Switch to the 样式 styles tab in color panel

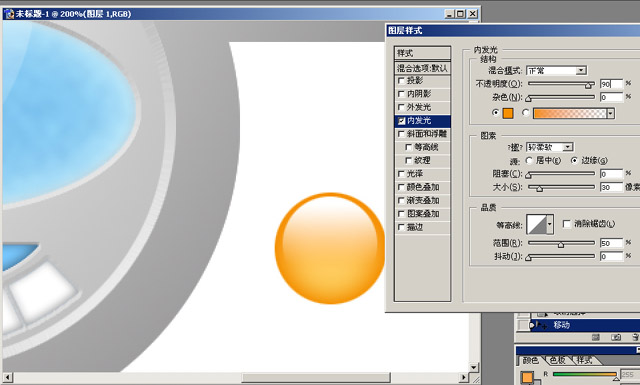[584, 360]
